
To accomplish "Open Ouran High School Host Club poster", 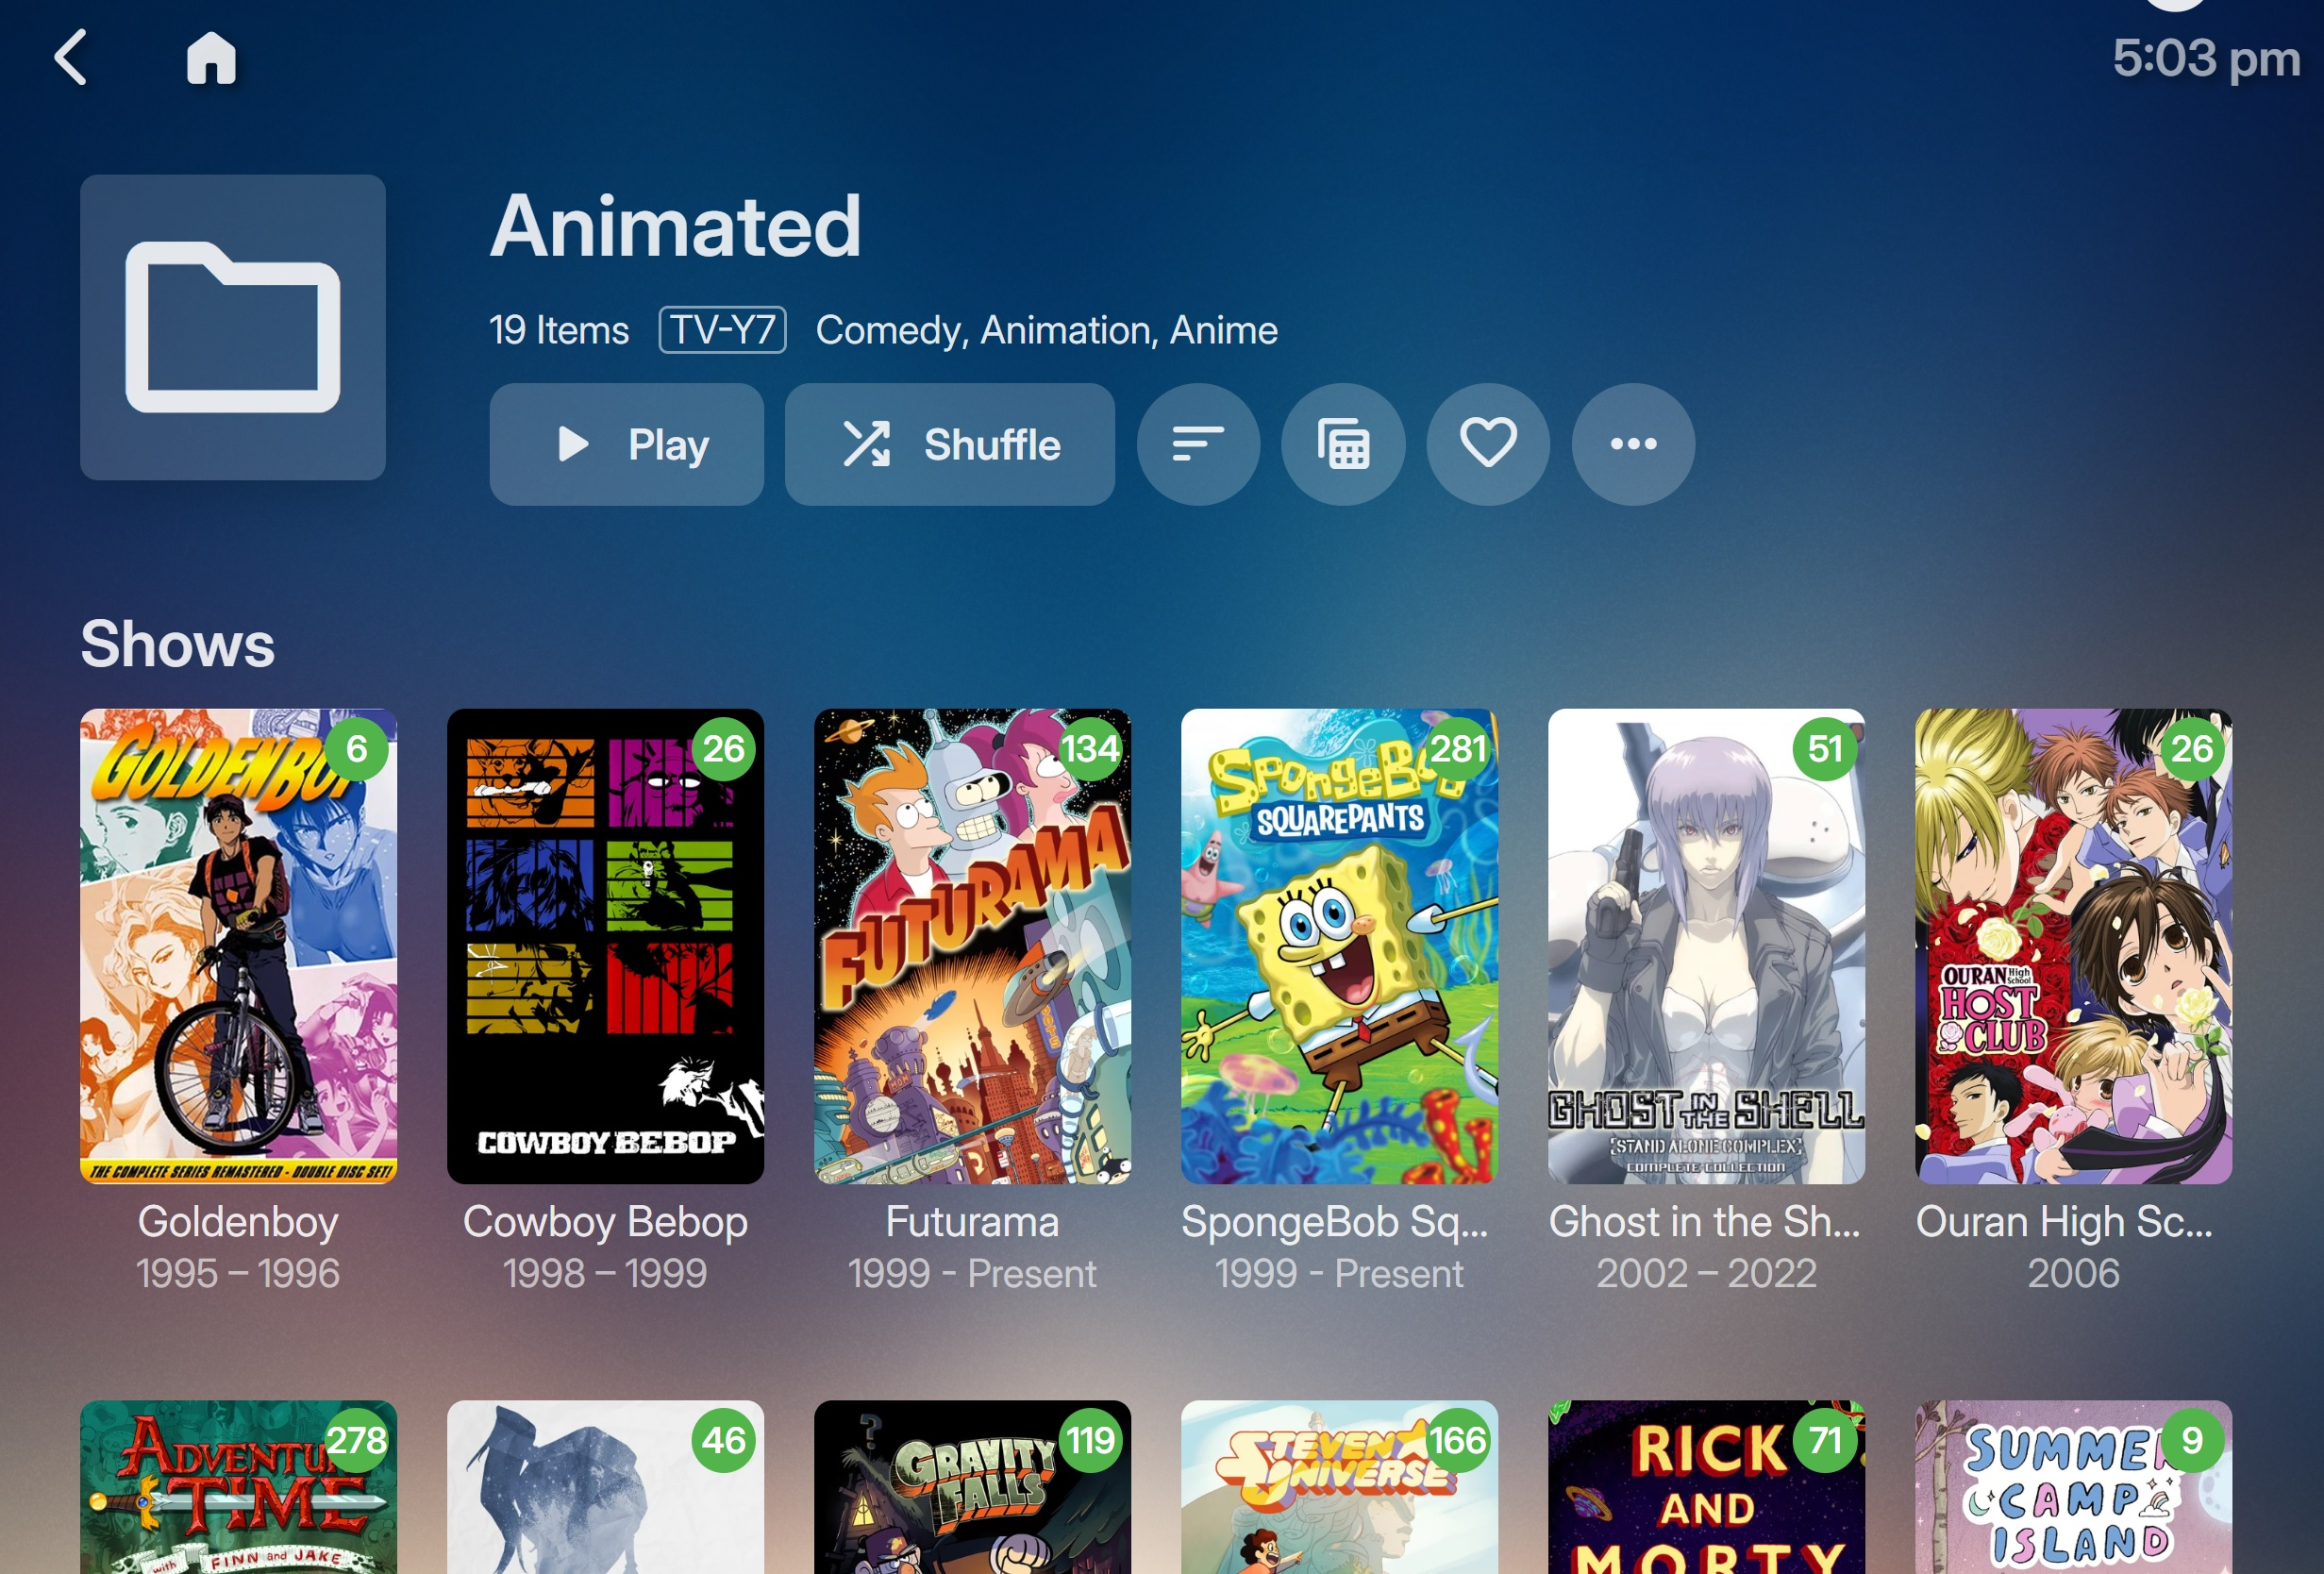I will pos(2073,946).
